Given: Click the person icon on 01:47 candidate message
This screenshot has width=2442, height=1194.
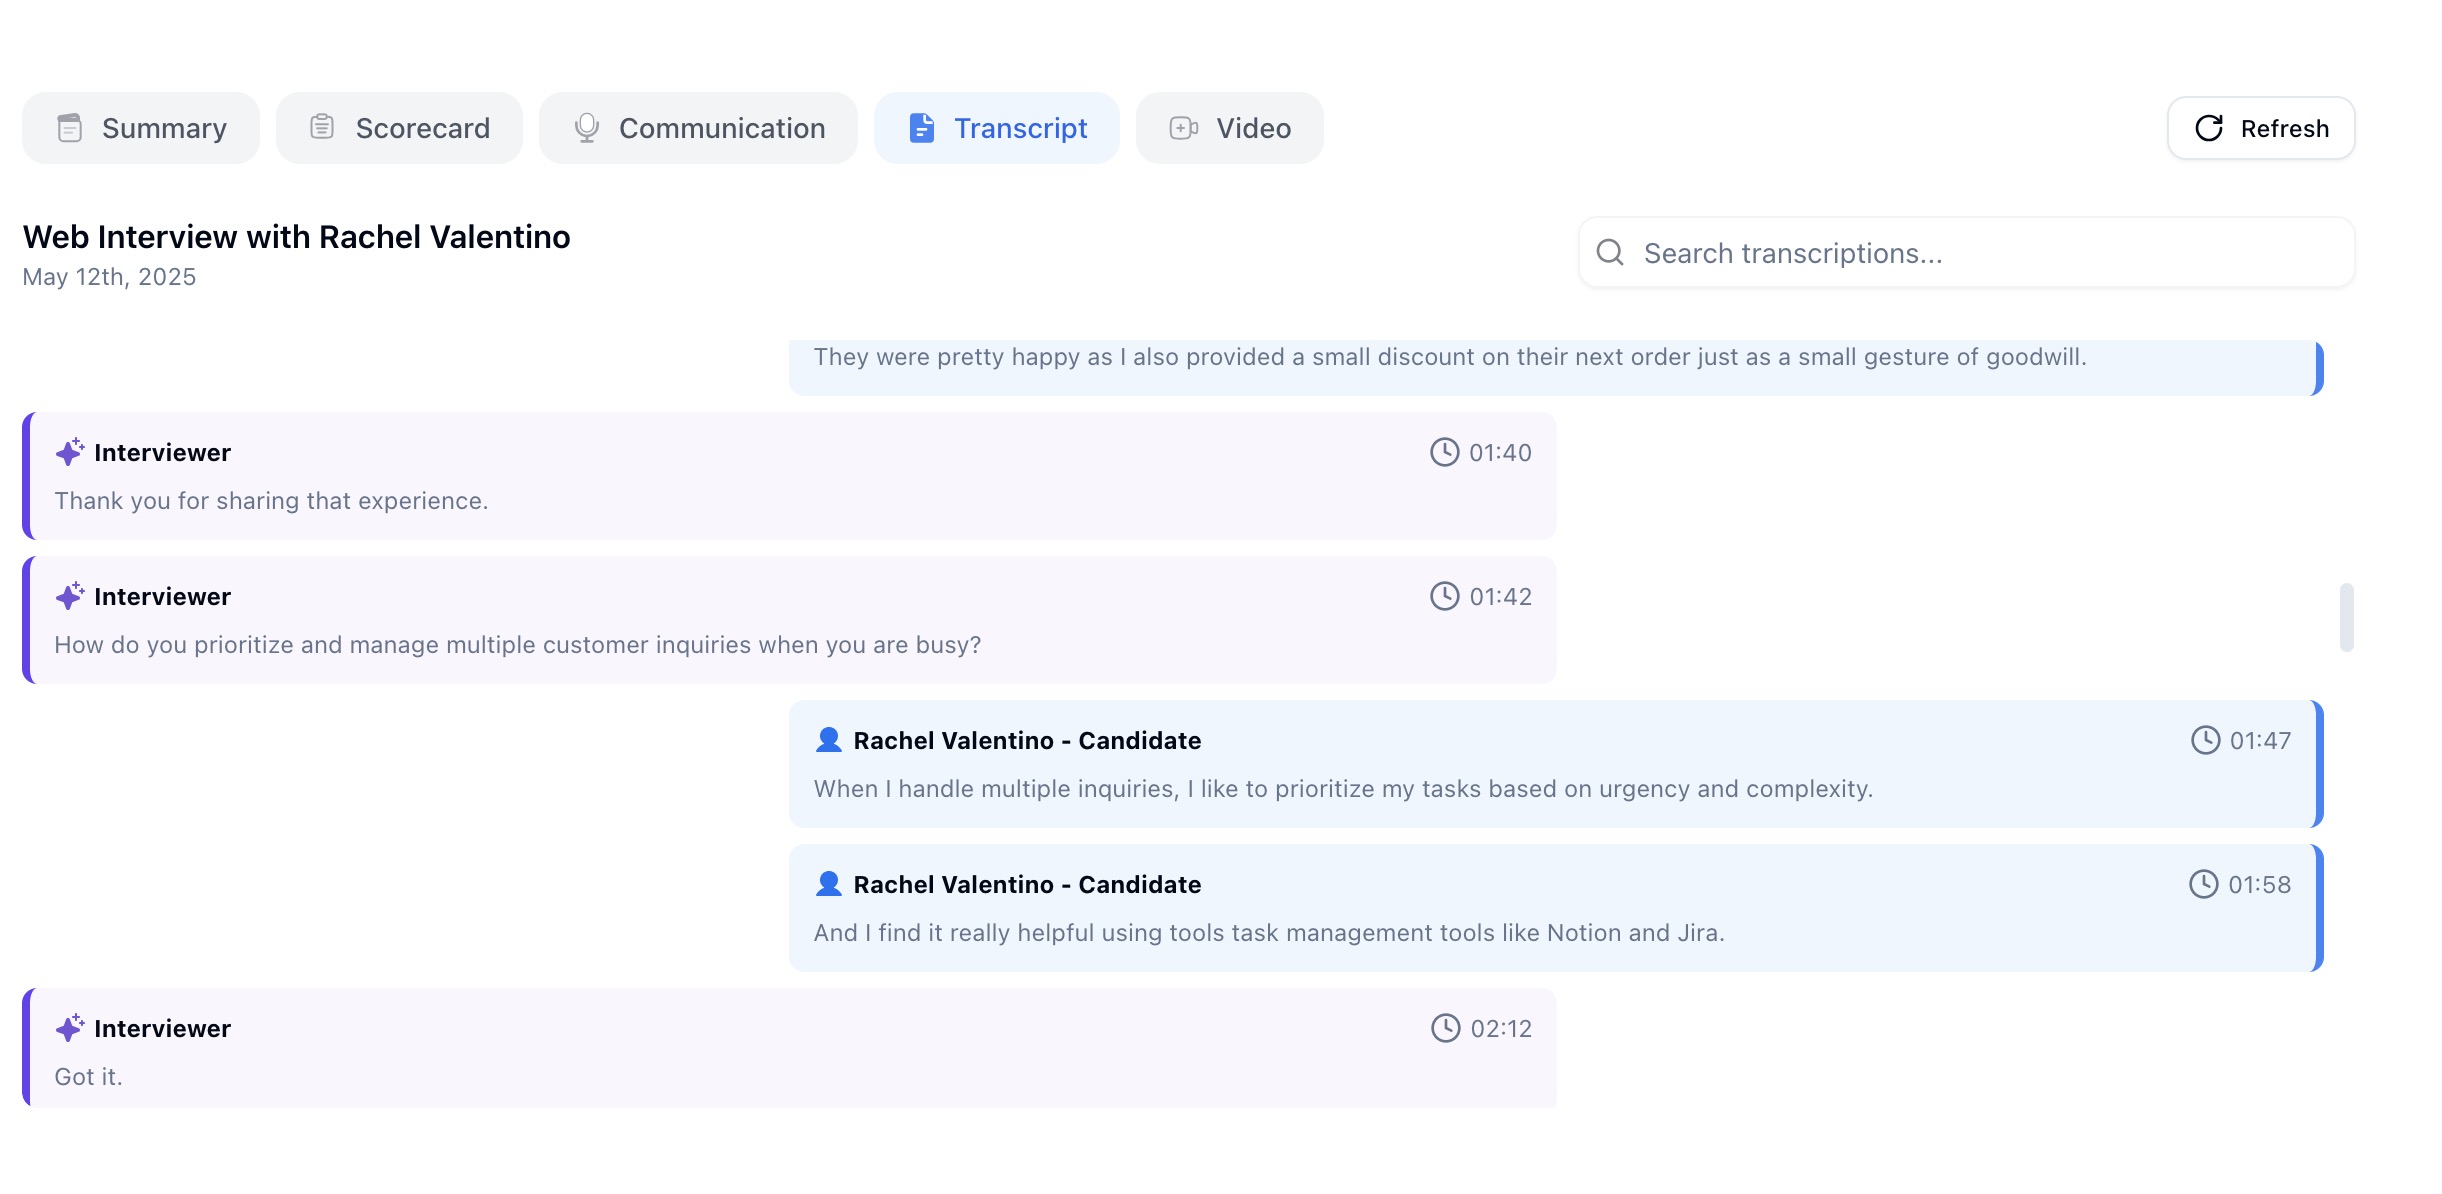Looking at the screenshot, I should pos(828,740).
